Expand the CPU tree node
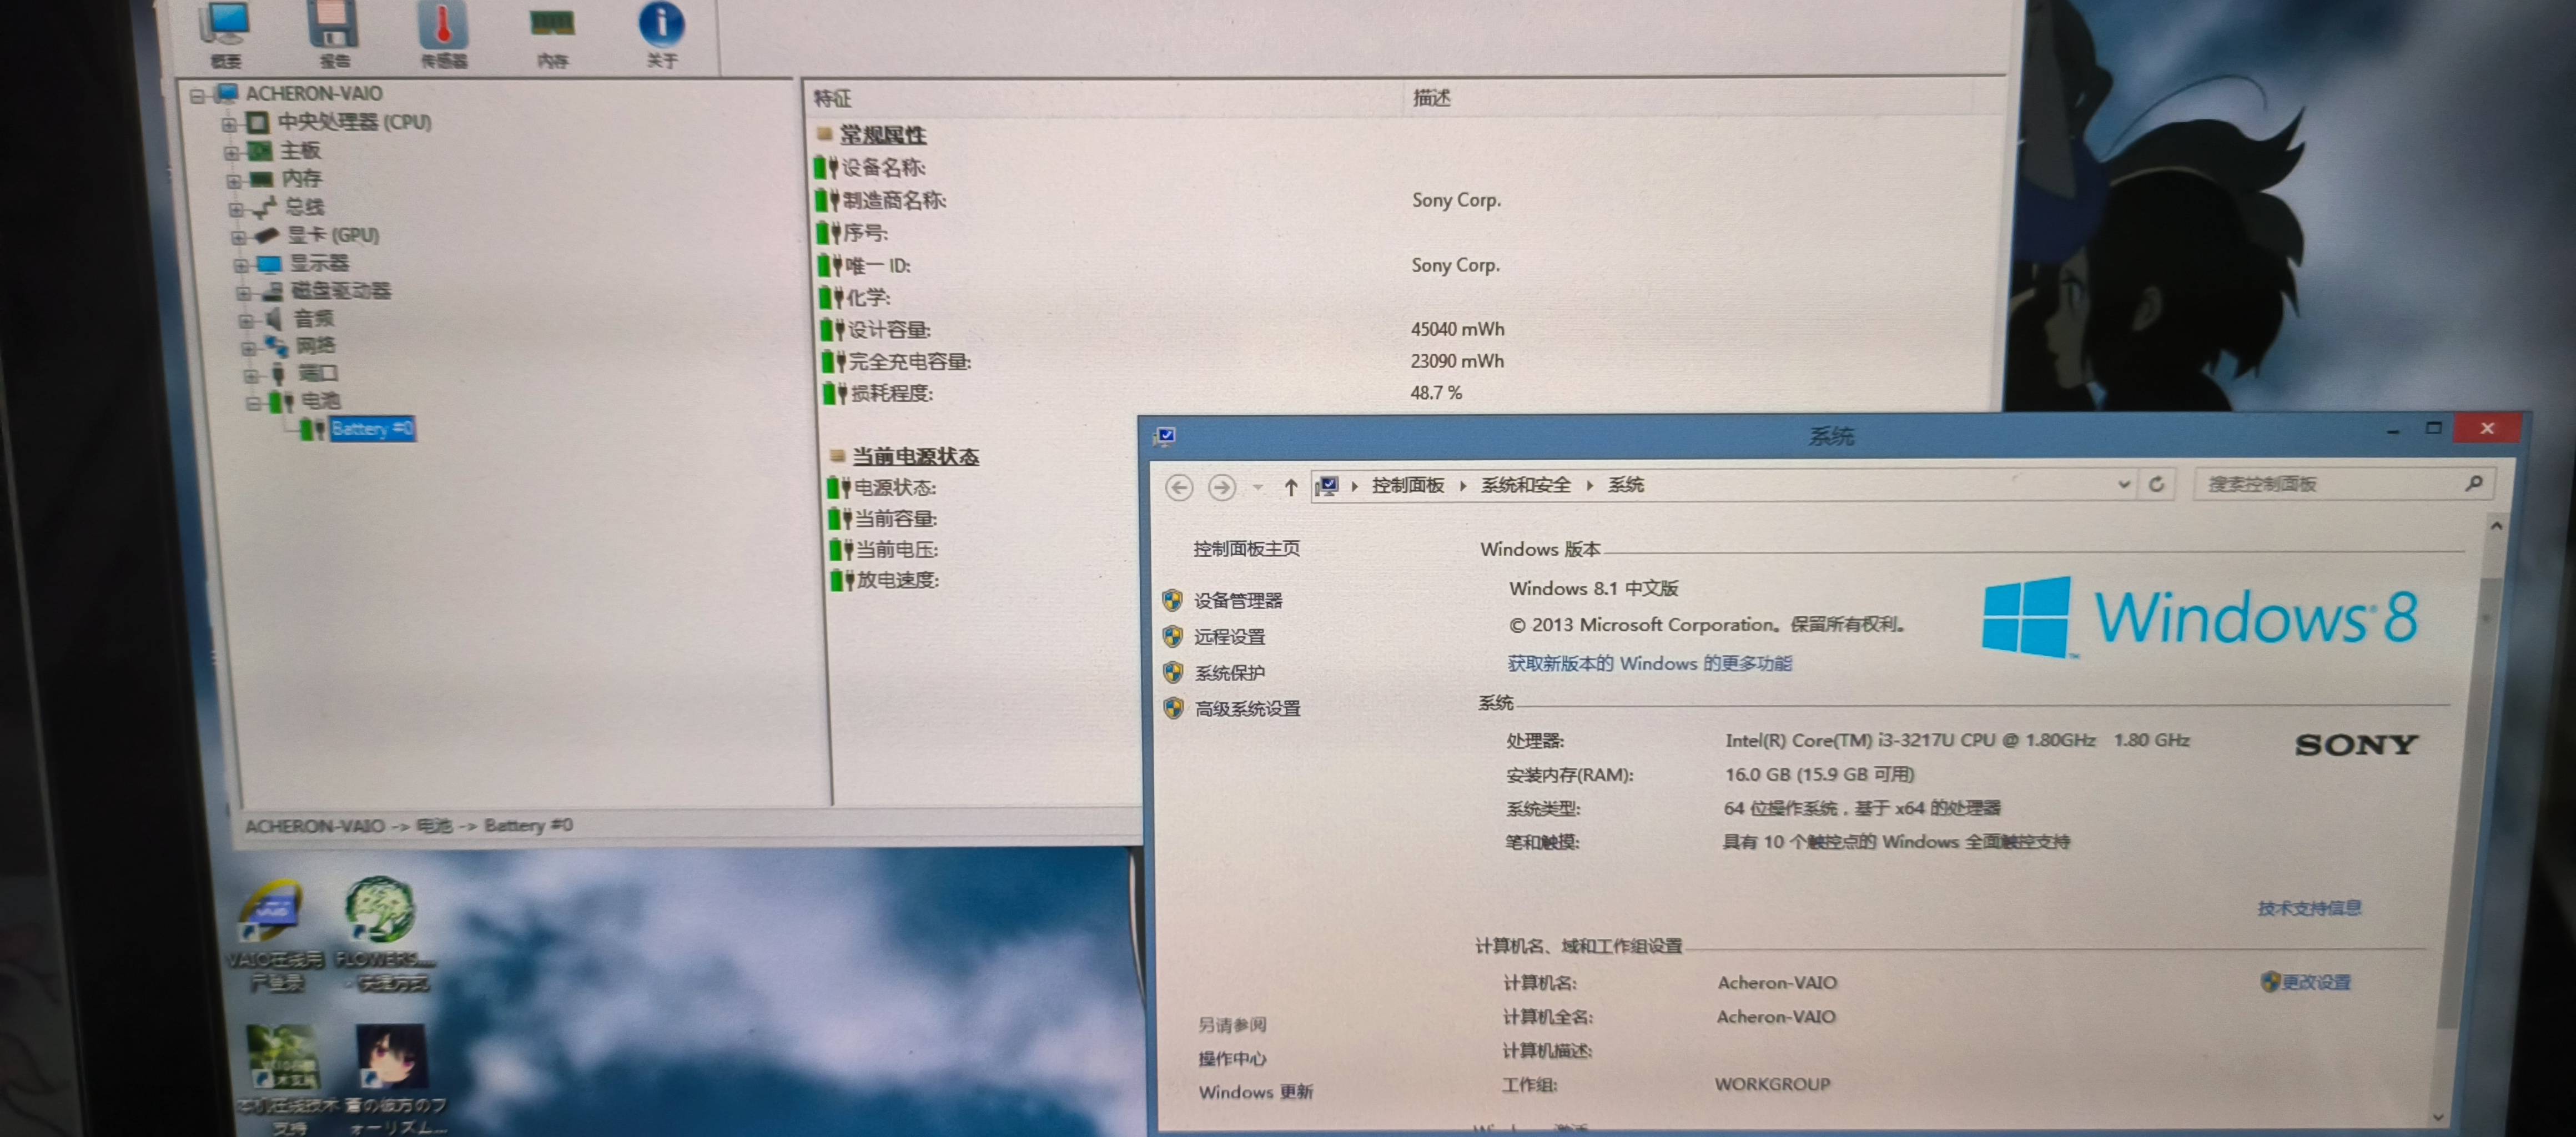Screen dimensions: 2576x1137 point(229,124)
